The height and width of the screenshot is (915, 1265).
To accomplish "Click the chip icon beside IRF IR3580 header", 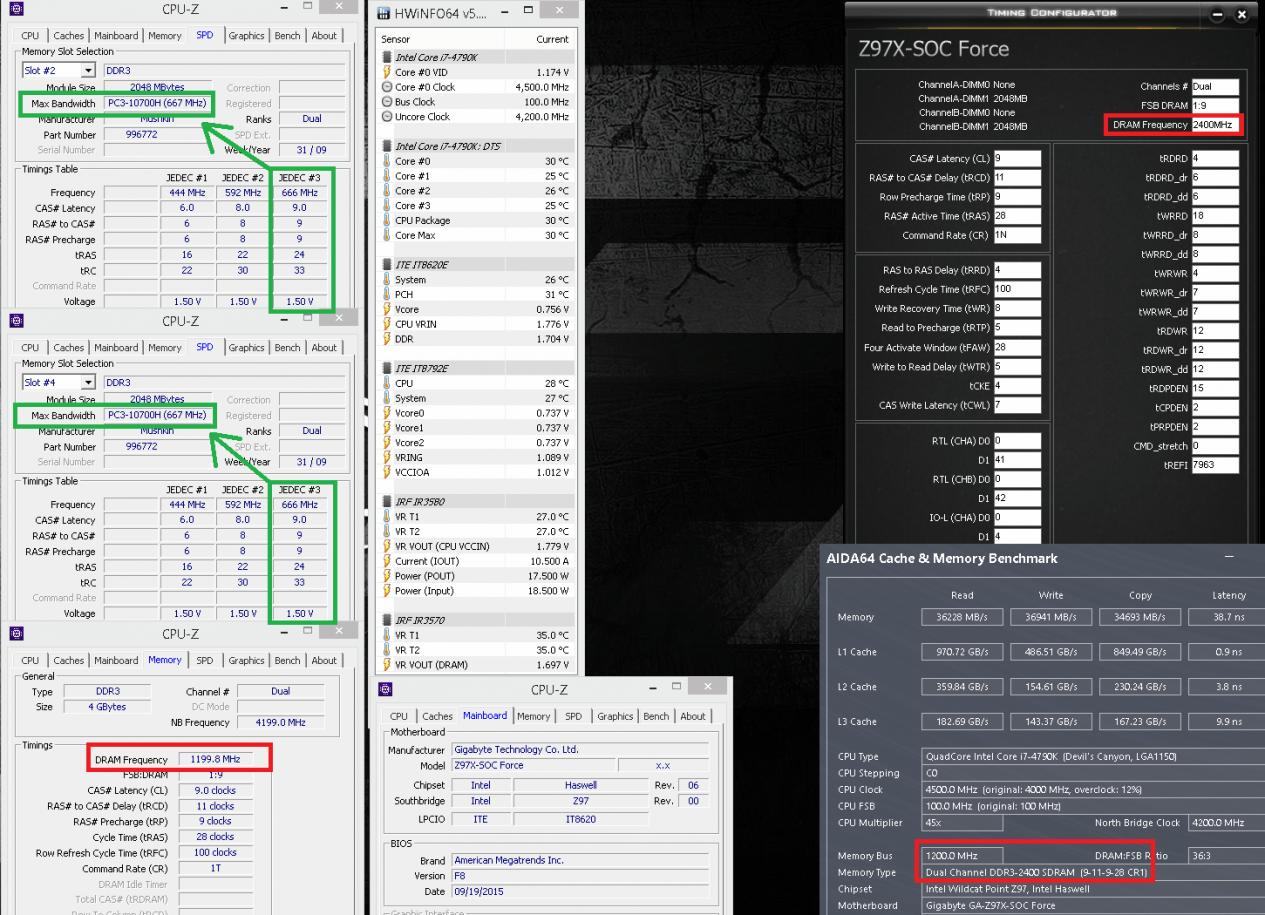I will point(387,502).
